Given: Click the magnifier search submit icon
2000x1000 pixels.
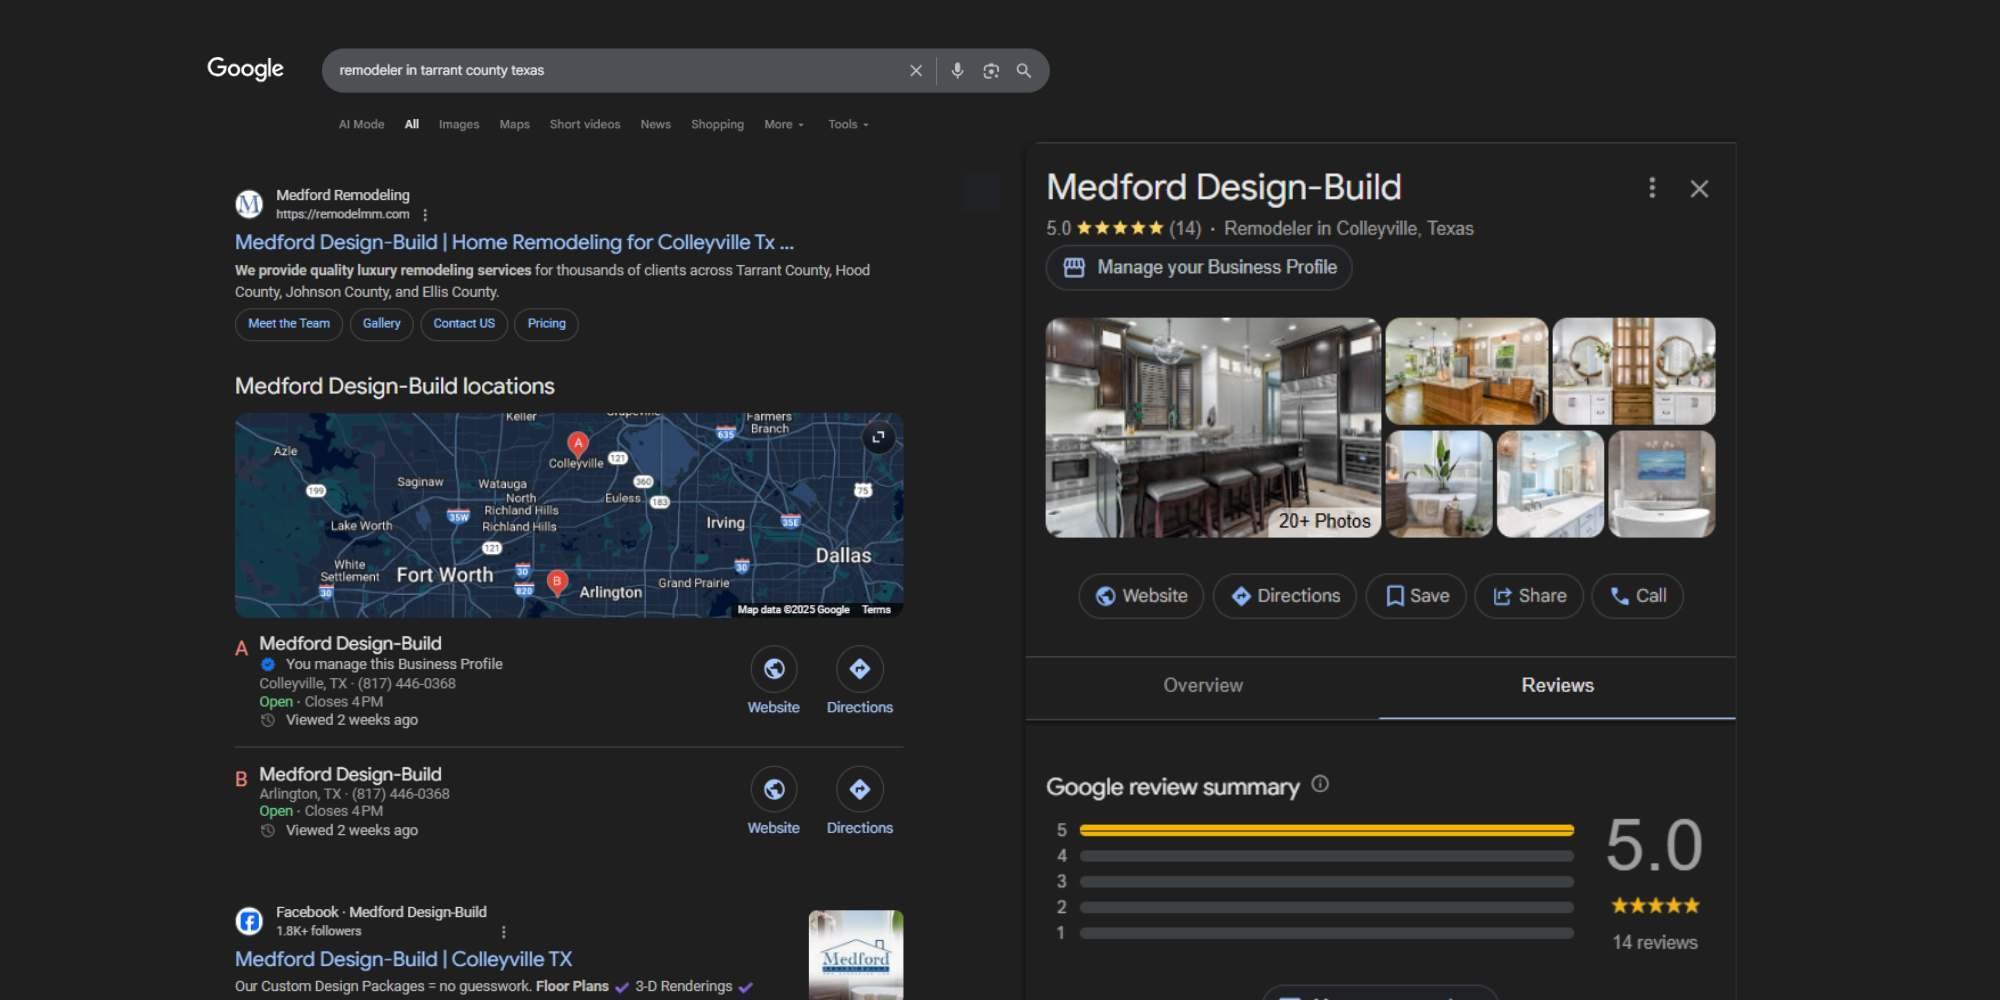Looking at the screenshot, I should coord(1024,71).
